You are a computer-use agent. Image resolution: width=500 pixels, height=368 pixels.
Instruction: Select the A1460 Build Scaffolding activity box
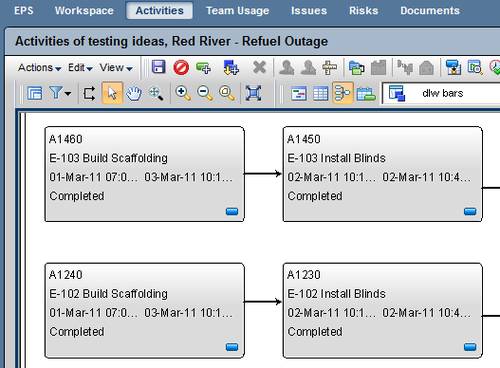tap(144, 174)
